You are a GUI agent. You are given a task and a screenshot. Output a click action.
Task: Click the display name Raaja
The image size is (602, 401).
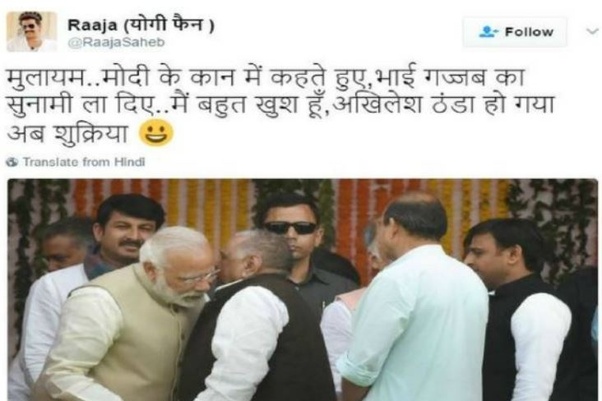click(92, 26)
